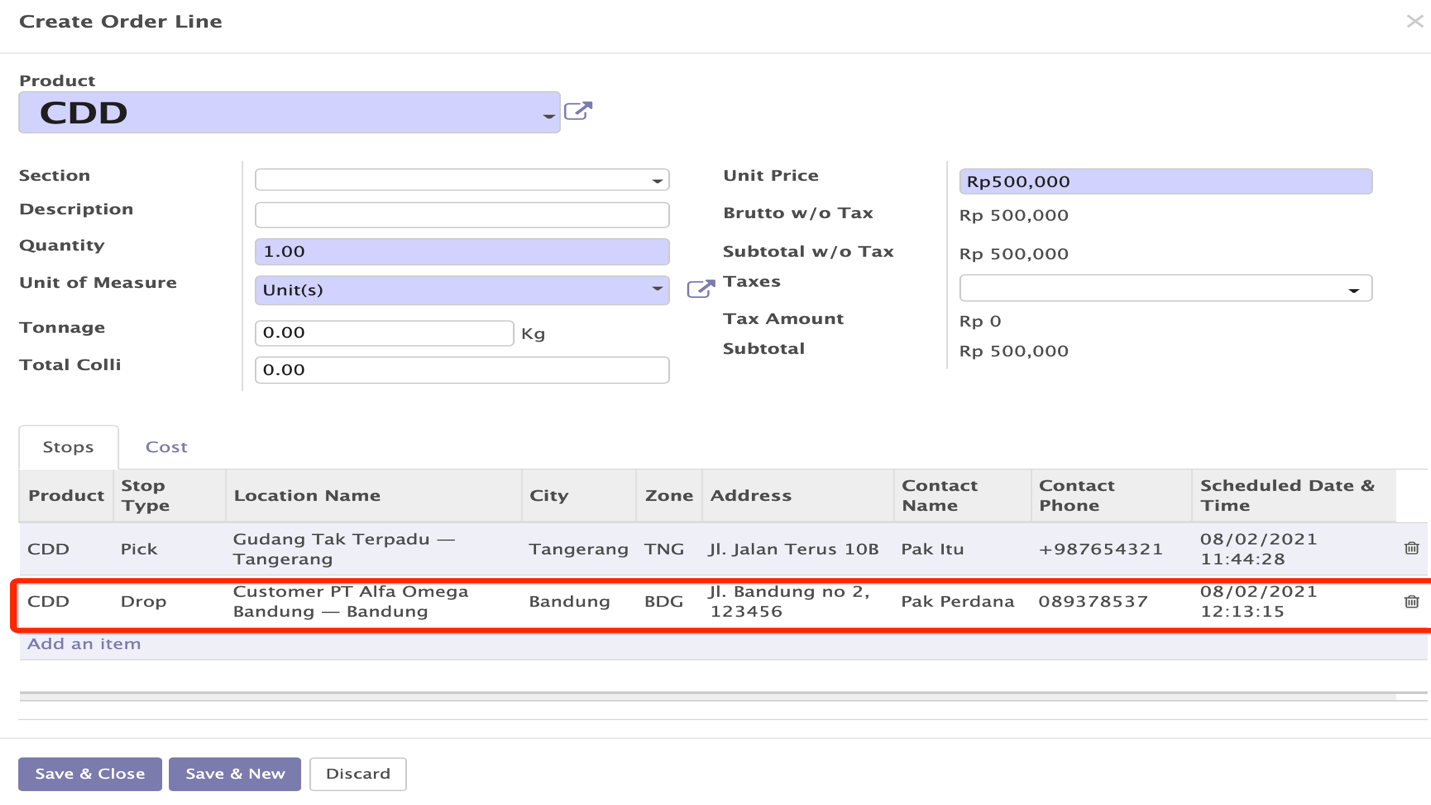Sort by Zone column header

[x=669, y=496]
